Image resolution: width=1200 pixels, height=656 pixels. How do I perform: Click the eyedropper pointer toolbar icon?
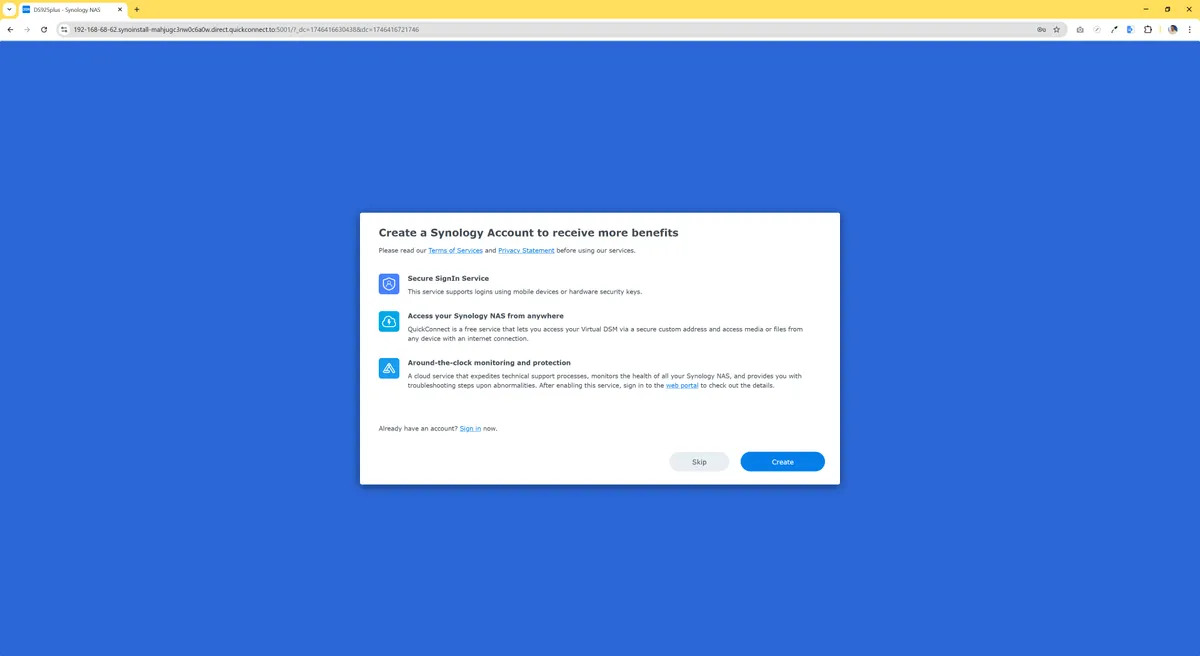pos(1114,29)
